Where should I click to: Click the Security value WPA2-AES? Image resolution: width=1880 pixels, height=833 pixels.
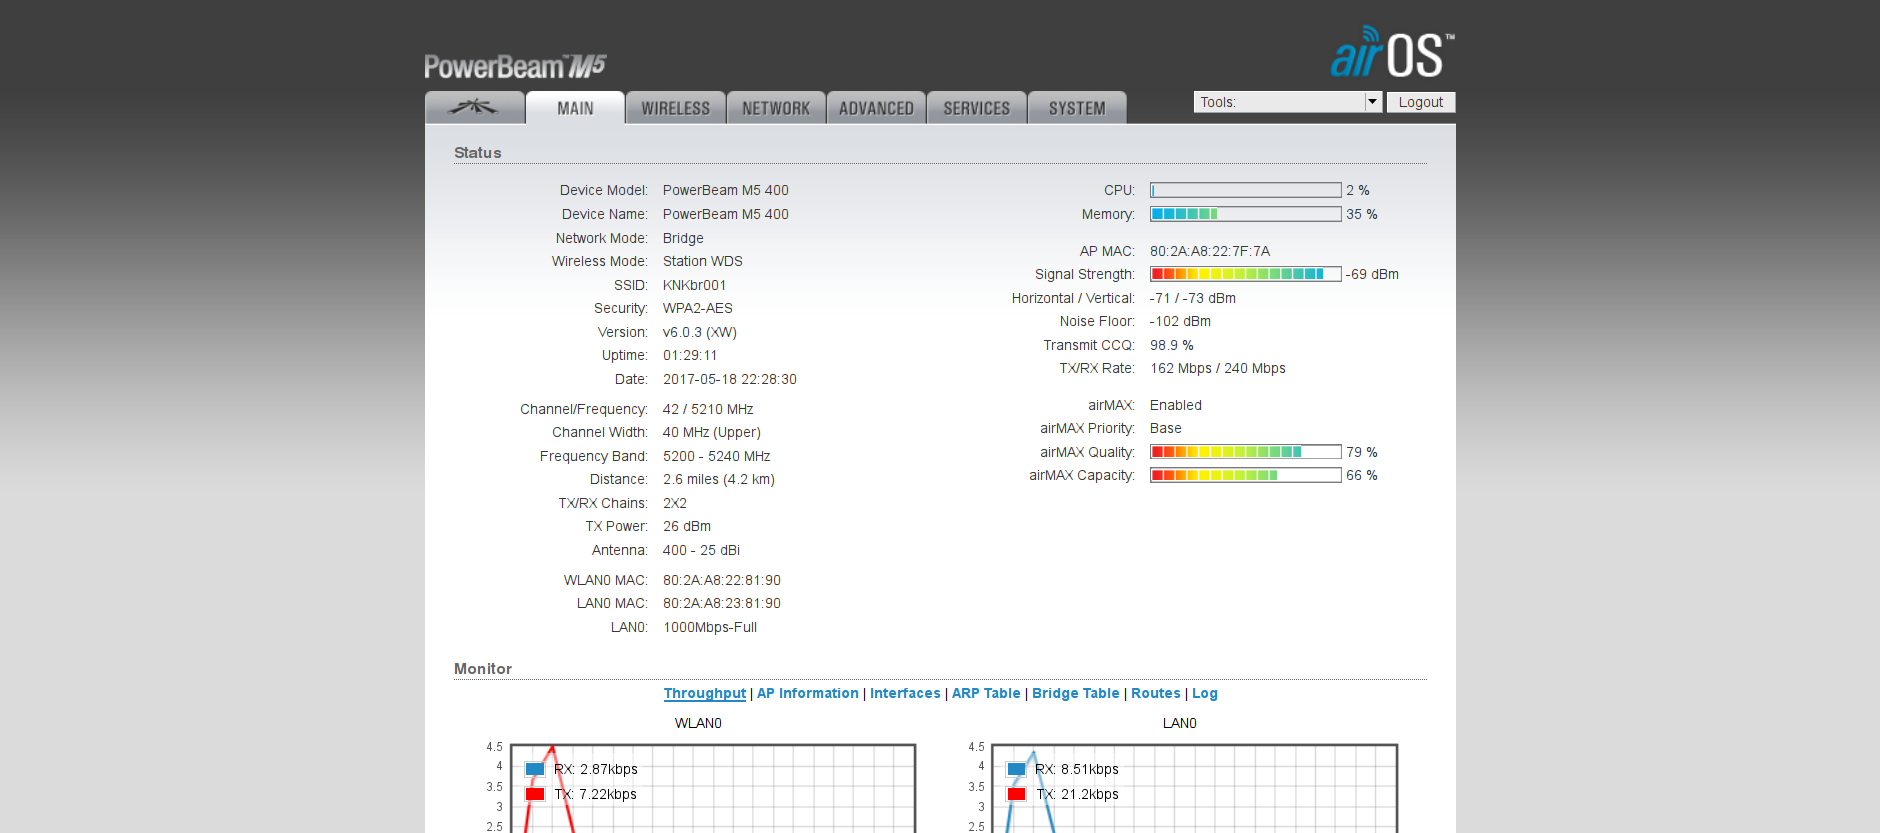pyautogui.click(x=698, y=308)
